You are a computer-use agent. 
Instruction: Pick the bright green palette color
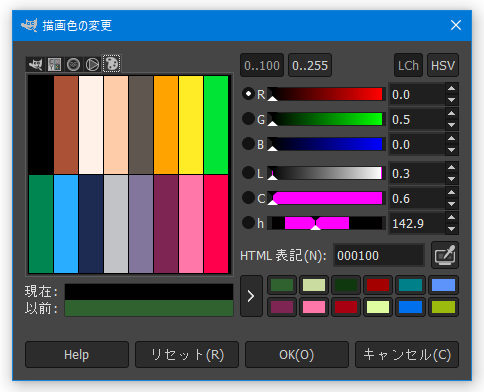(x=216, y=125)
